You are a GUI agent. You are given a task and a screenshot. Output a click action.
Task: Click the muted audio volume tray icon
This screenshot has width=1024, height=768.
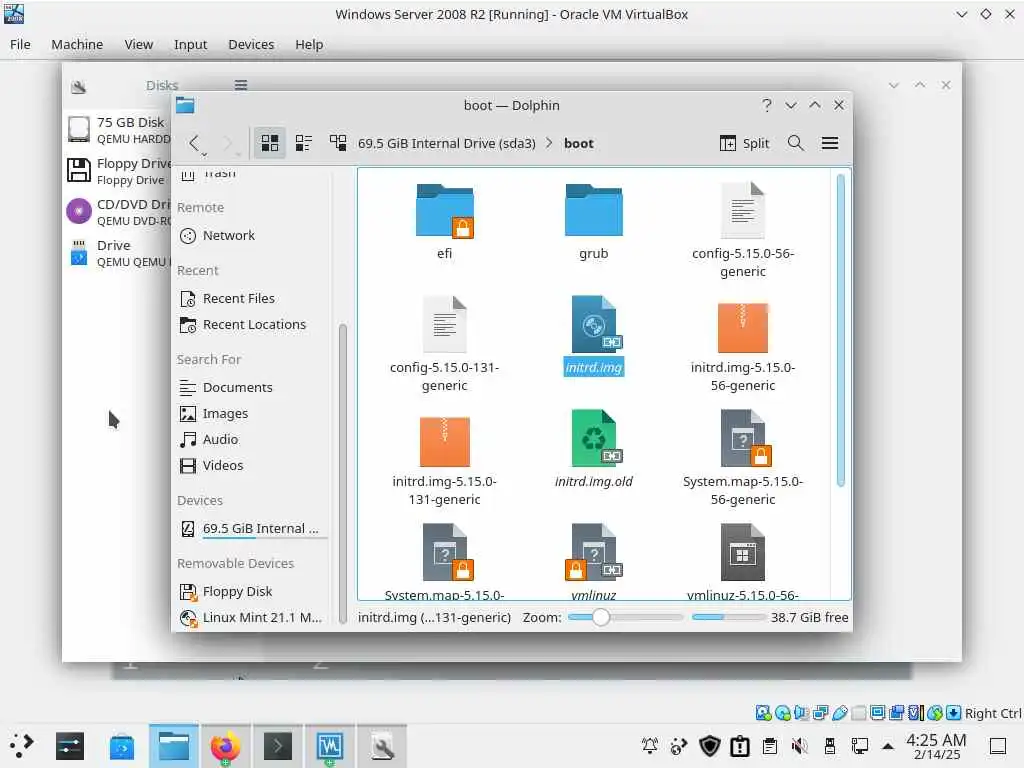[799, 745]
